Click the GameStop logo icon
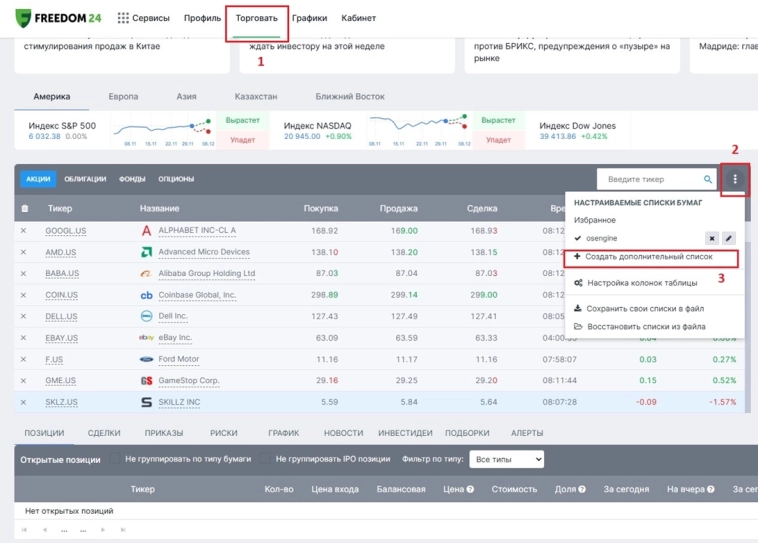 [x=146, y=381]
